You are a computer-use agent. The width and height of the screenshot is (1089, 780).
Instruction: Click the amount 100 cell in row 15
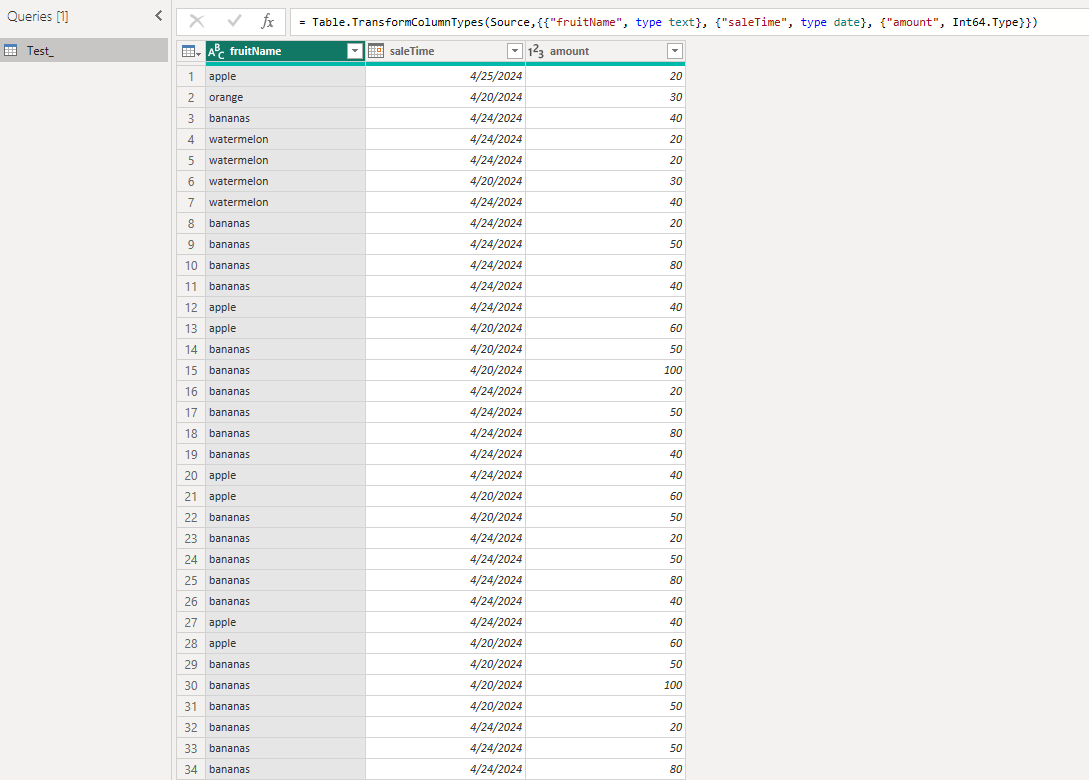pyautogui.click(x=606, y=370)
